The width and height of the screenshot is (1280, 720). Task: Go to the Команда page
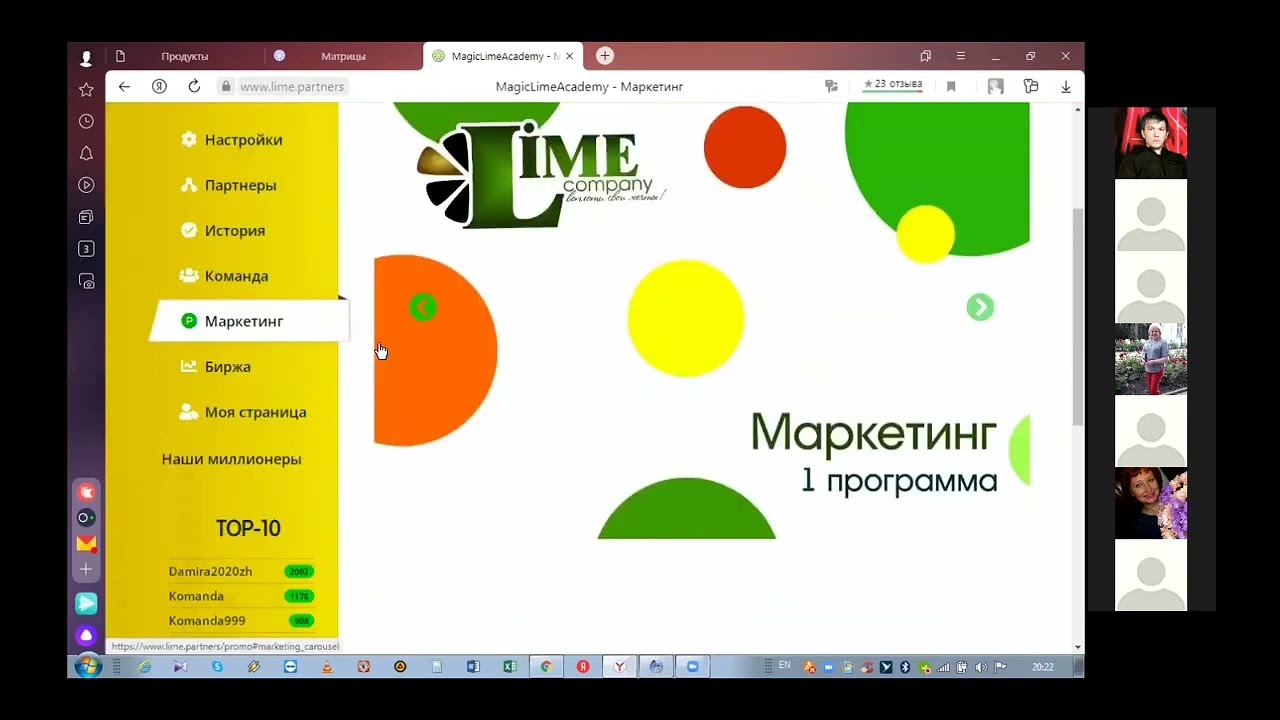click(224, 276)
